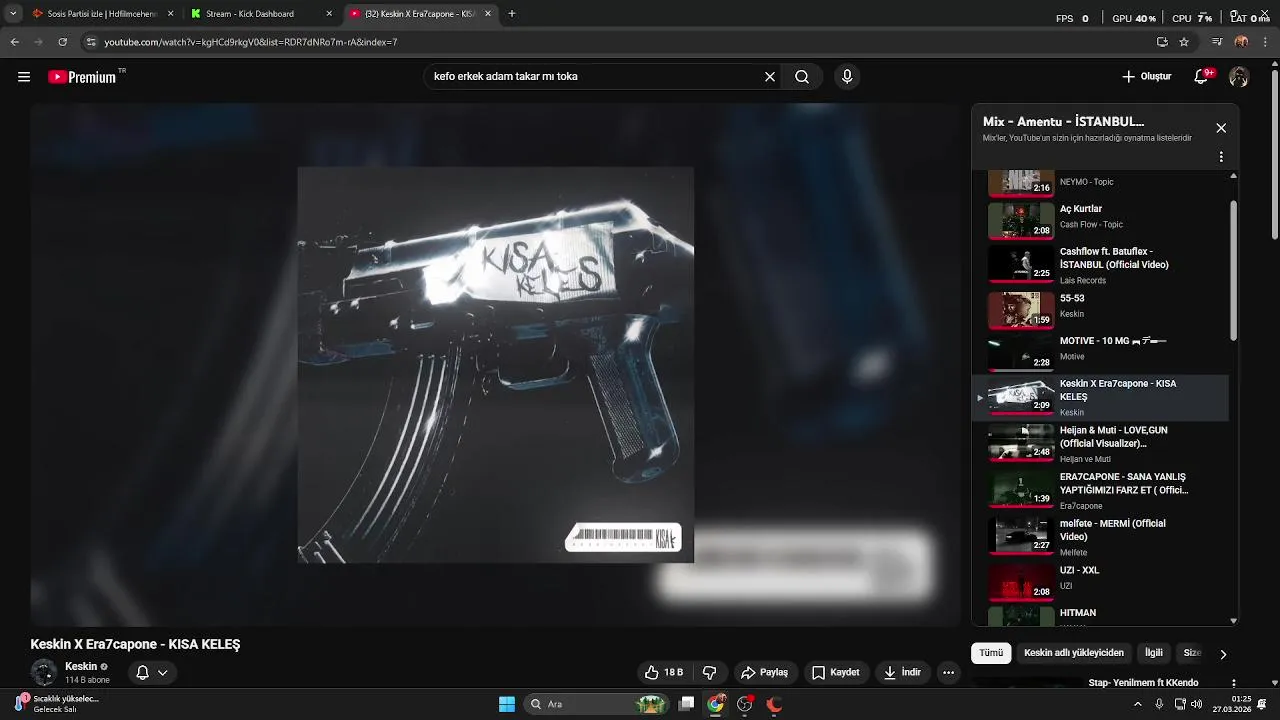The height and width of the screenshot is (720, 1280).
Task: Close the Keskin X Era7capone browser tab
Action: [487, 14]
